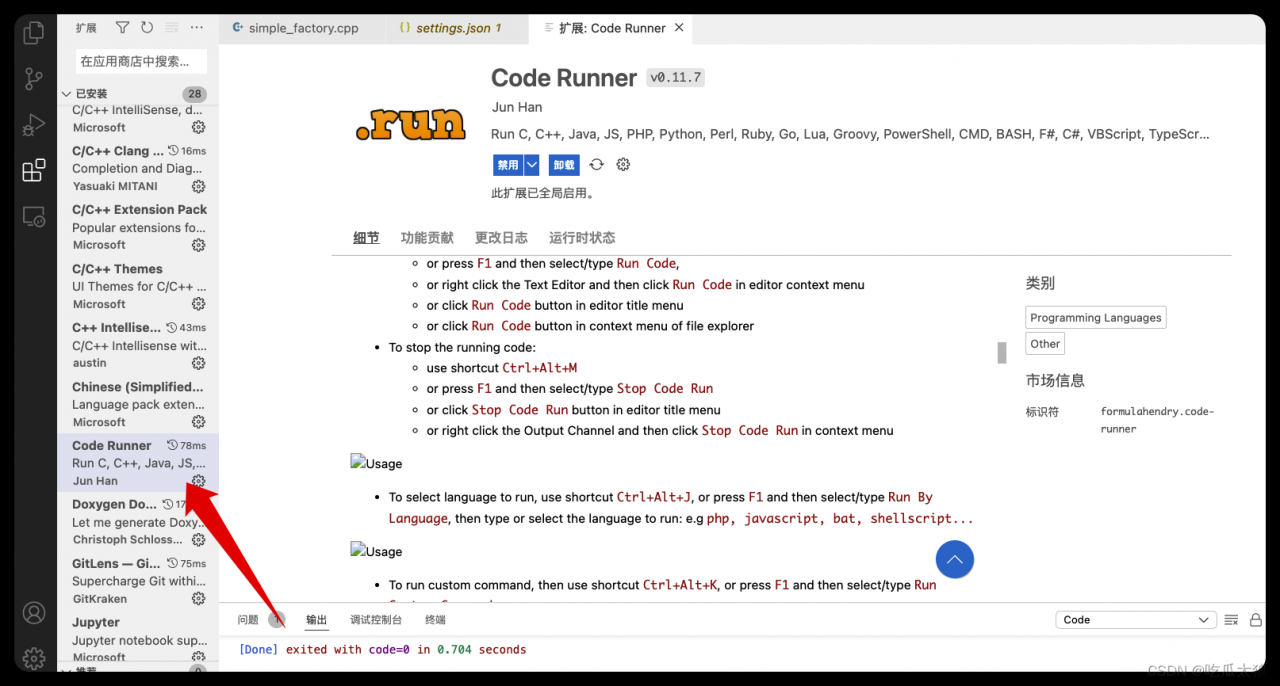
Task: Switch to the 输出 output panel tab
Action: coord(316,620)
